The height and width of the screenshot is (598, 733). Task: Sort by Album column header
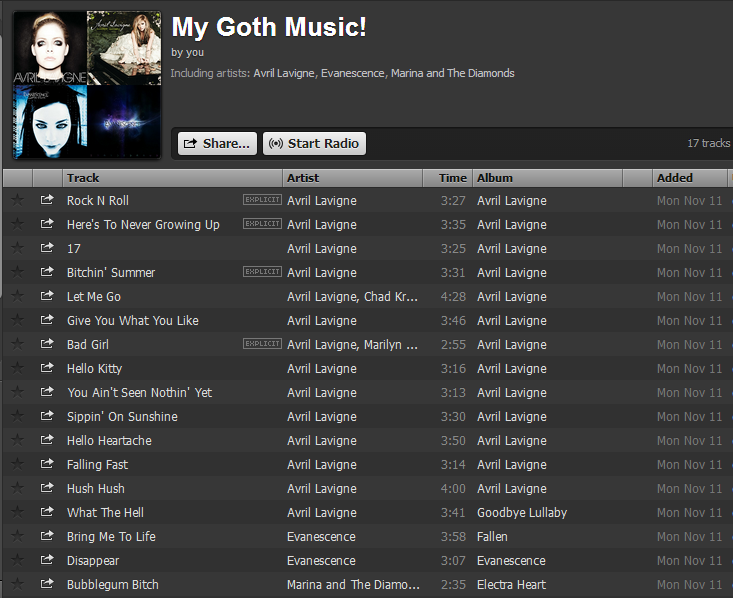[548, 178]
